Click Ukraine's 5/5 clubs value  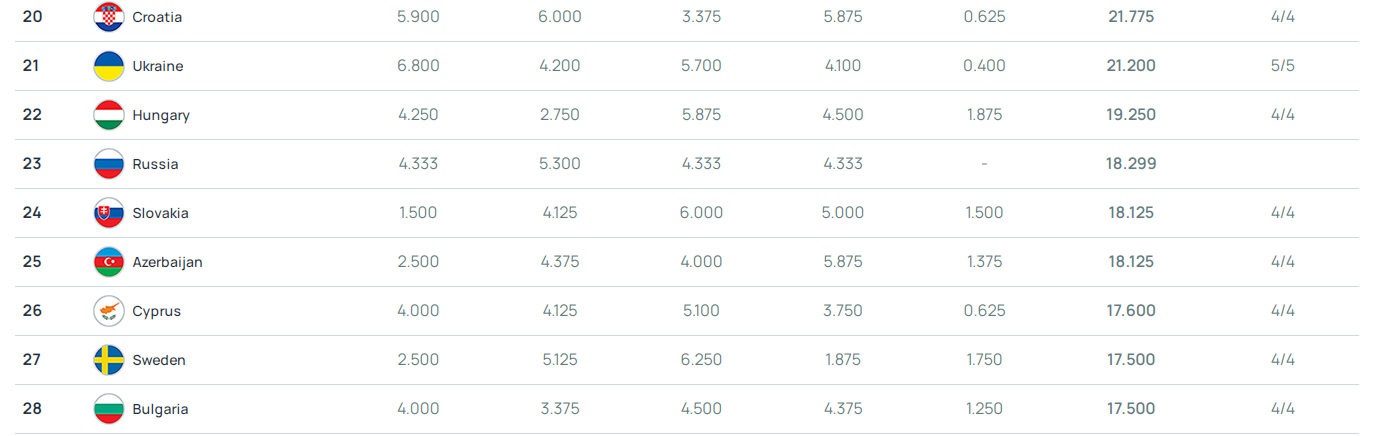[x=1282, y=66]
